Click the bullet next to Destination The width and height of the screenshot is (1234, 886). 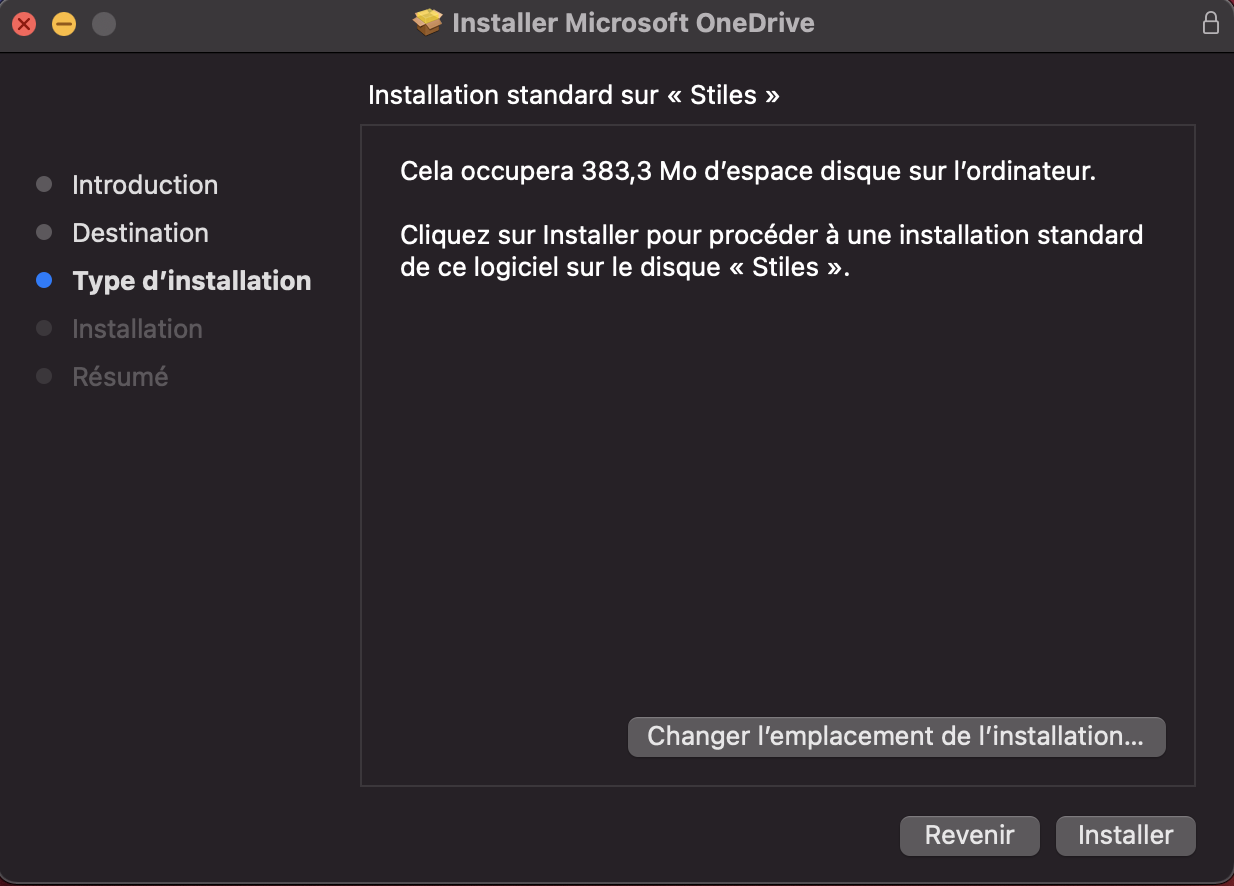coord(44,233)
